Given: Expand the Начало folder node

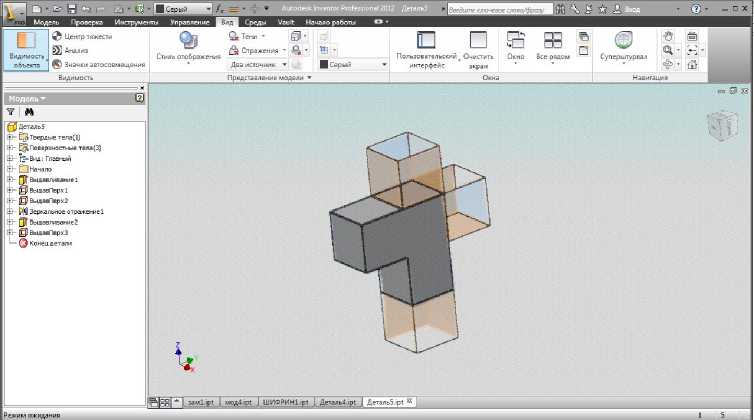Looking at the screenshot, I should click(x=10, y=169).
